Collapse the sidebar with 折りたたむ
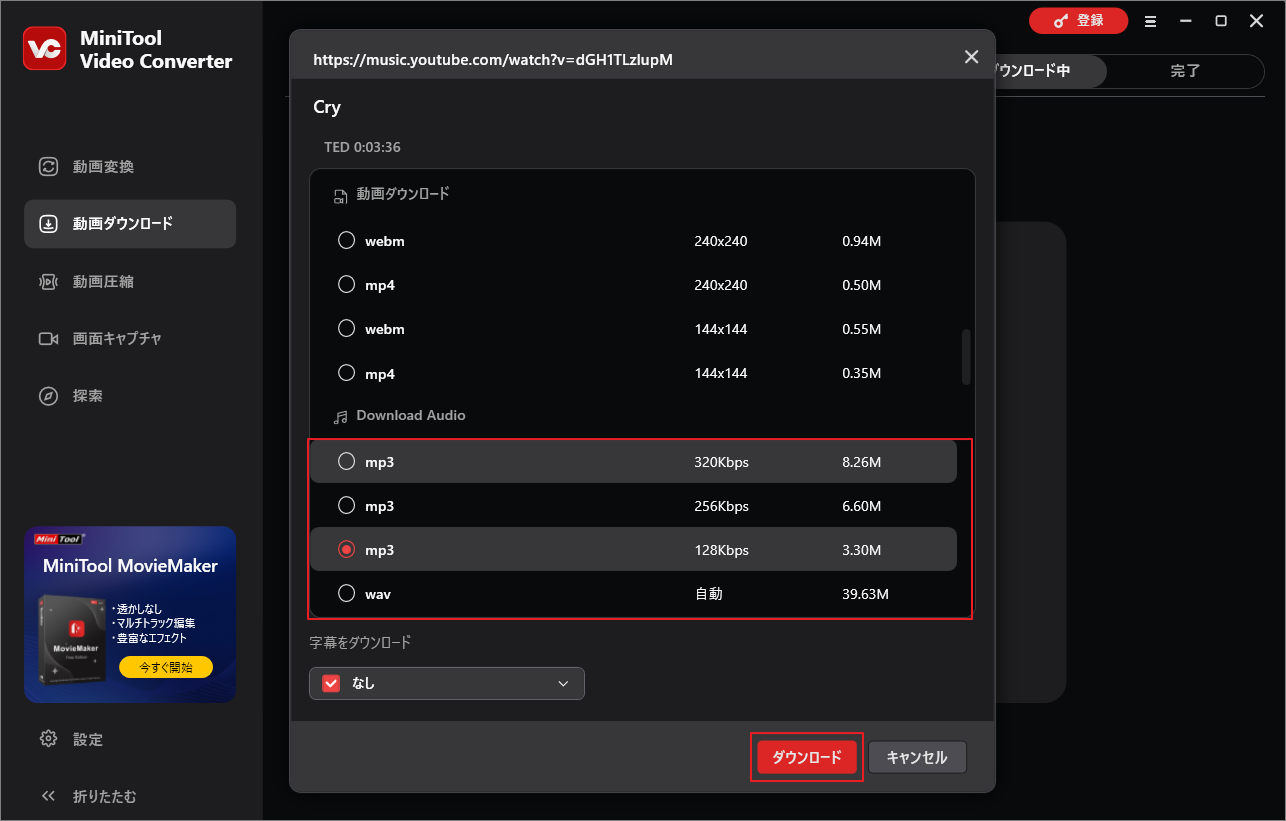 (x=88, y=796)
